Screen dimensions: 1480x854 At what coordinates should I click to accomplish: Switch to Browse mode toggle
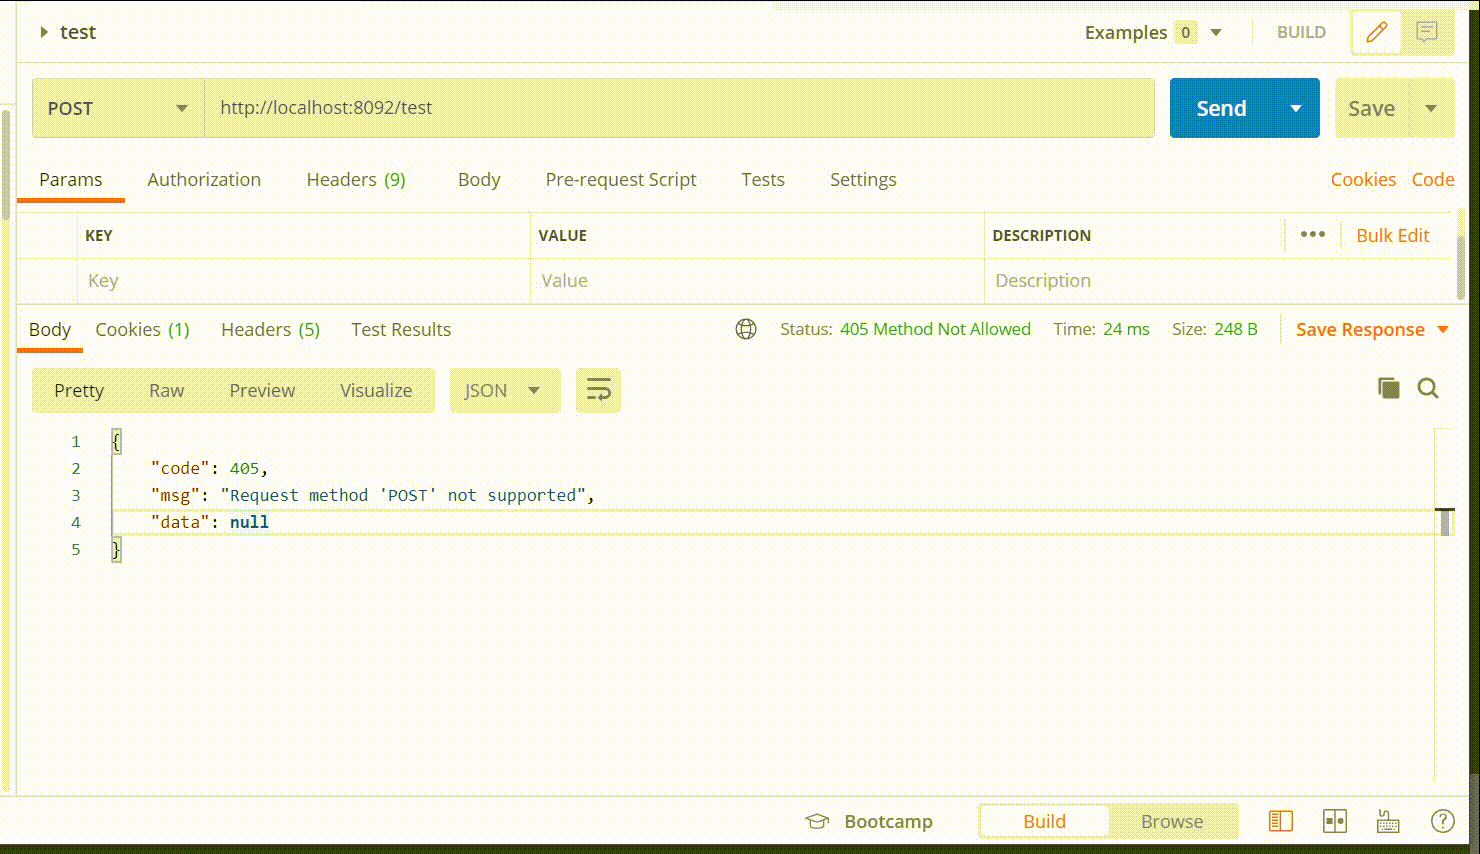(x=1172, y=821)
